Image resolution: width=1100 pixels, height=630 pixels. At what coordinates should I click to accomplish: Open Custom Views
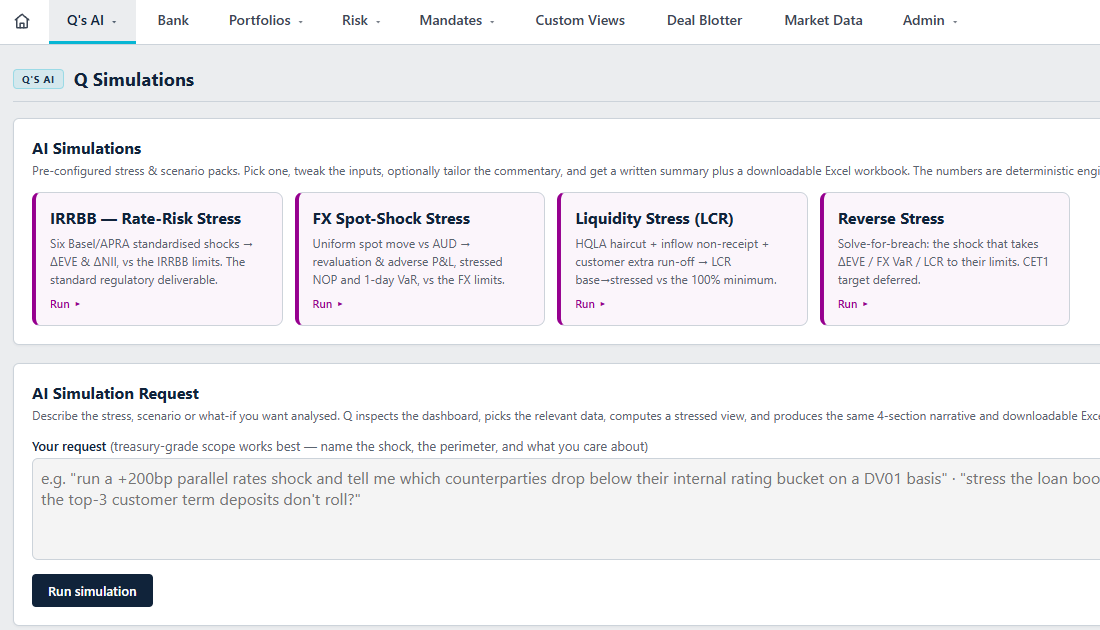coord(580,21)
